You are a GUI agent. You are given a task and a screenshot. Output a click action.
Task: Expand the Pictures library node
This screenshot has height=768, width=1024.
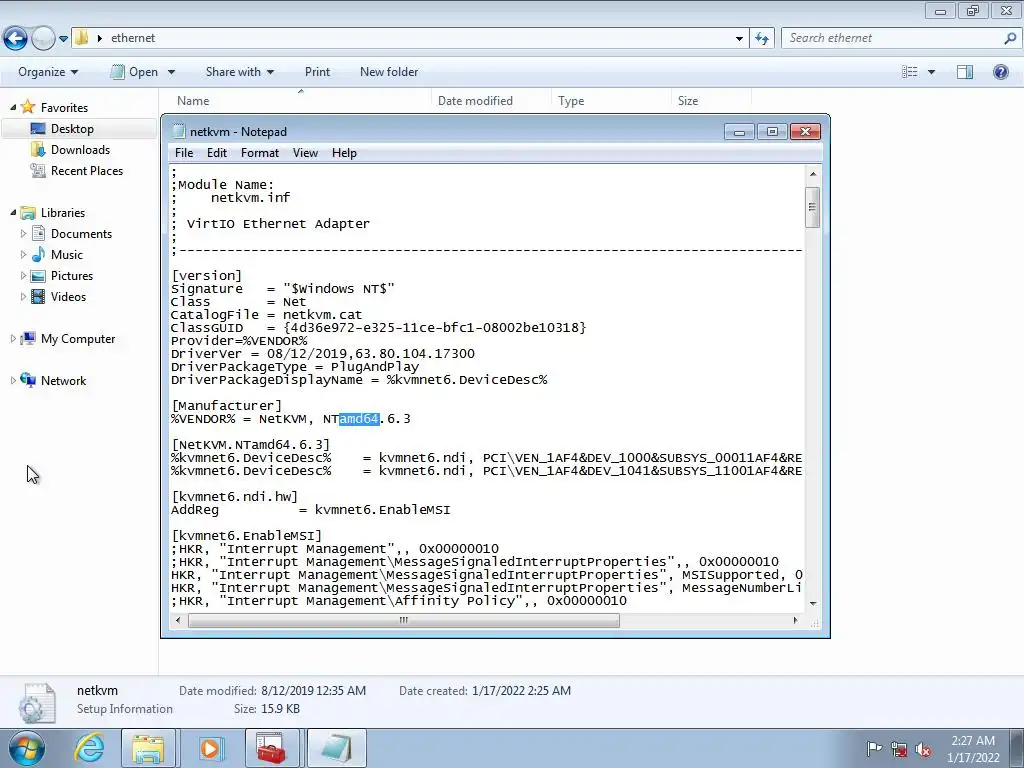(24, 275)
